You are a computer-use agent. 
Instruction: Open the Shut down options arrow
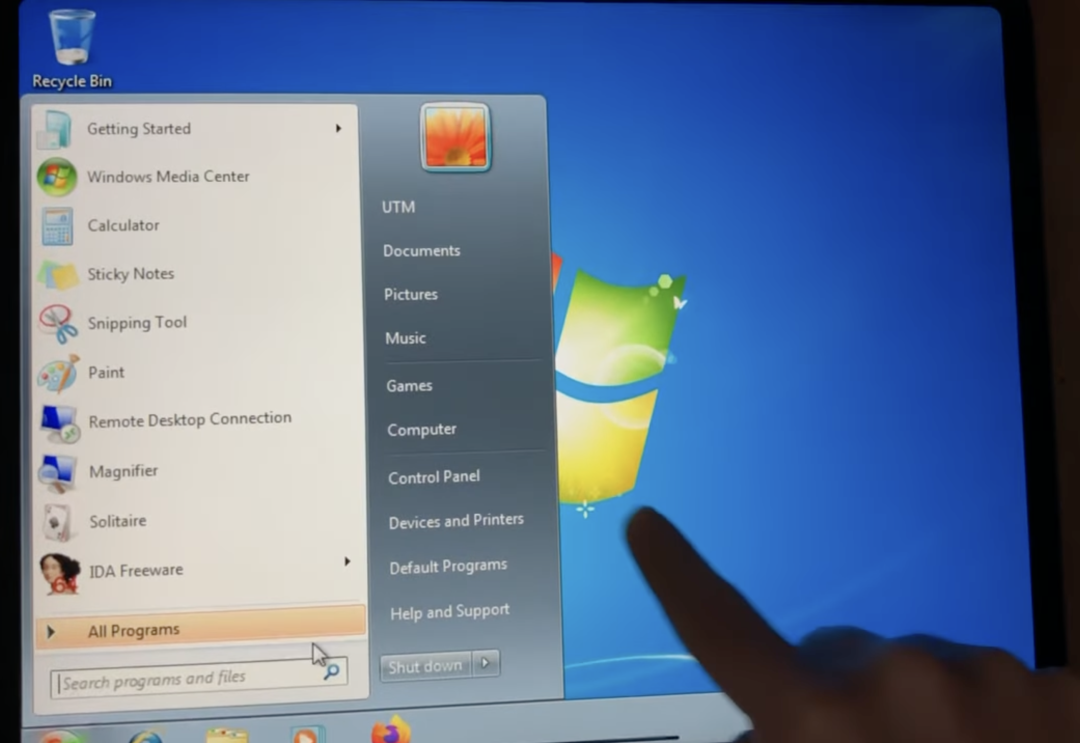click(x=486, y=663)
